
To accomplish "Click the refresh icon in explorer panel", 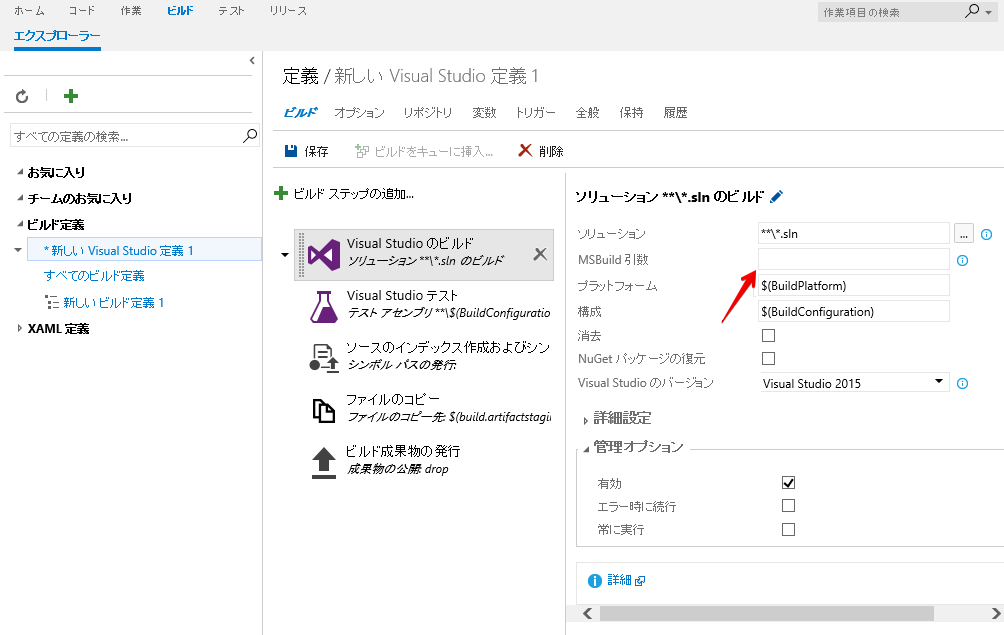I will coord(22,96).
